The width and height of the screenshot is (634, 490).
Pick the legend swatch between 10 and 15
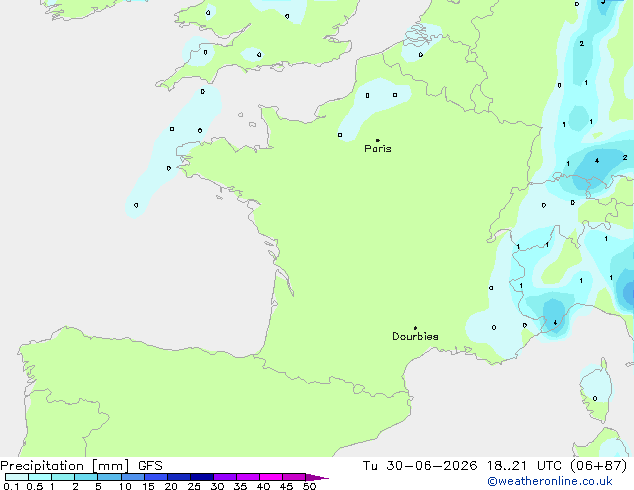(x=133, y=477)
